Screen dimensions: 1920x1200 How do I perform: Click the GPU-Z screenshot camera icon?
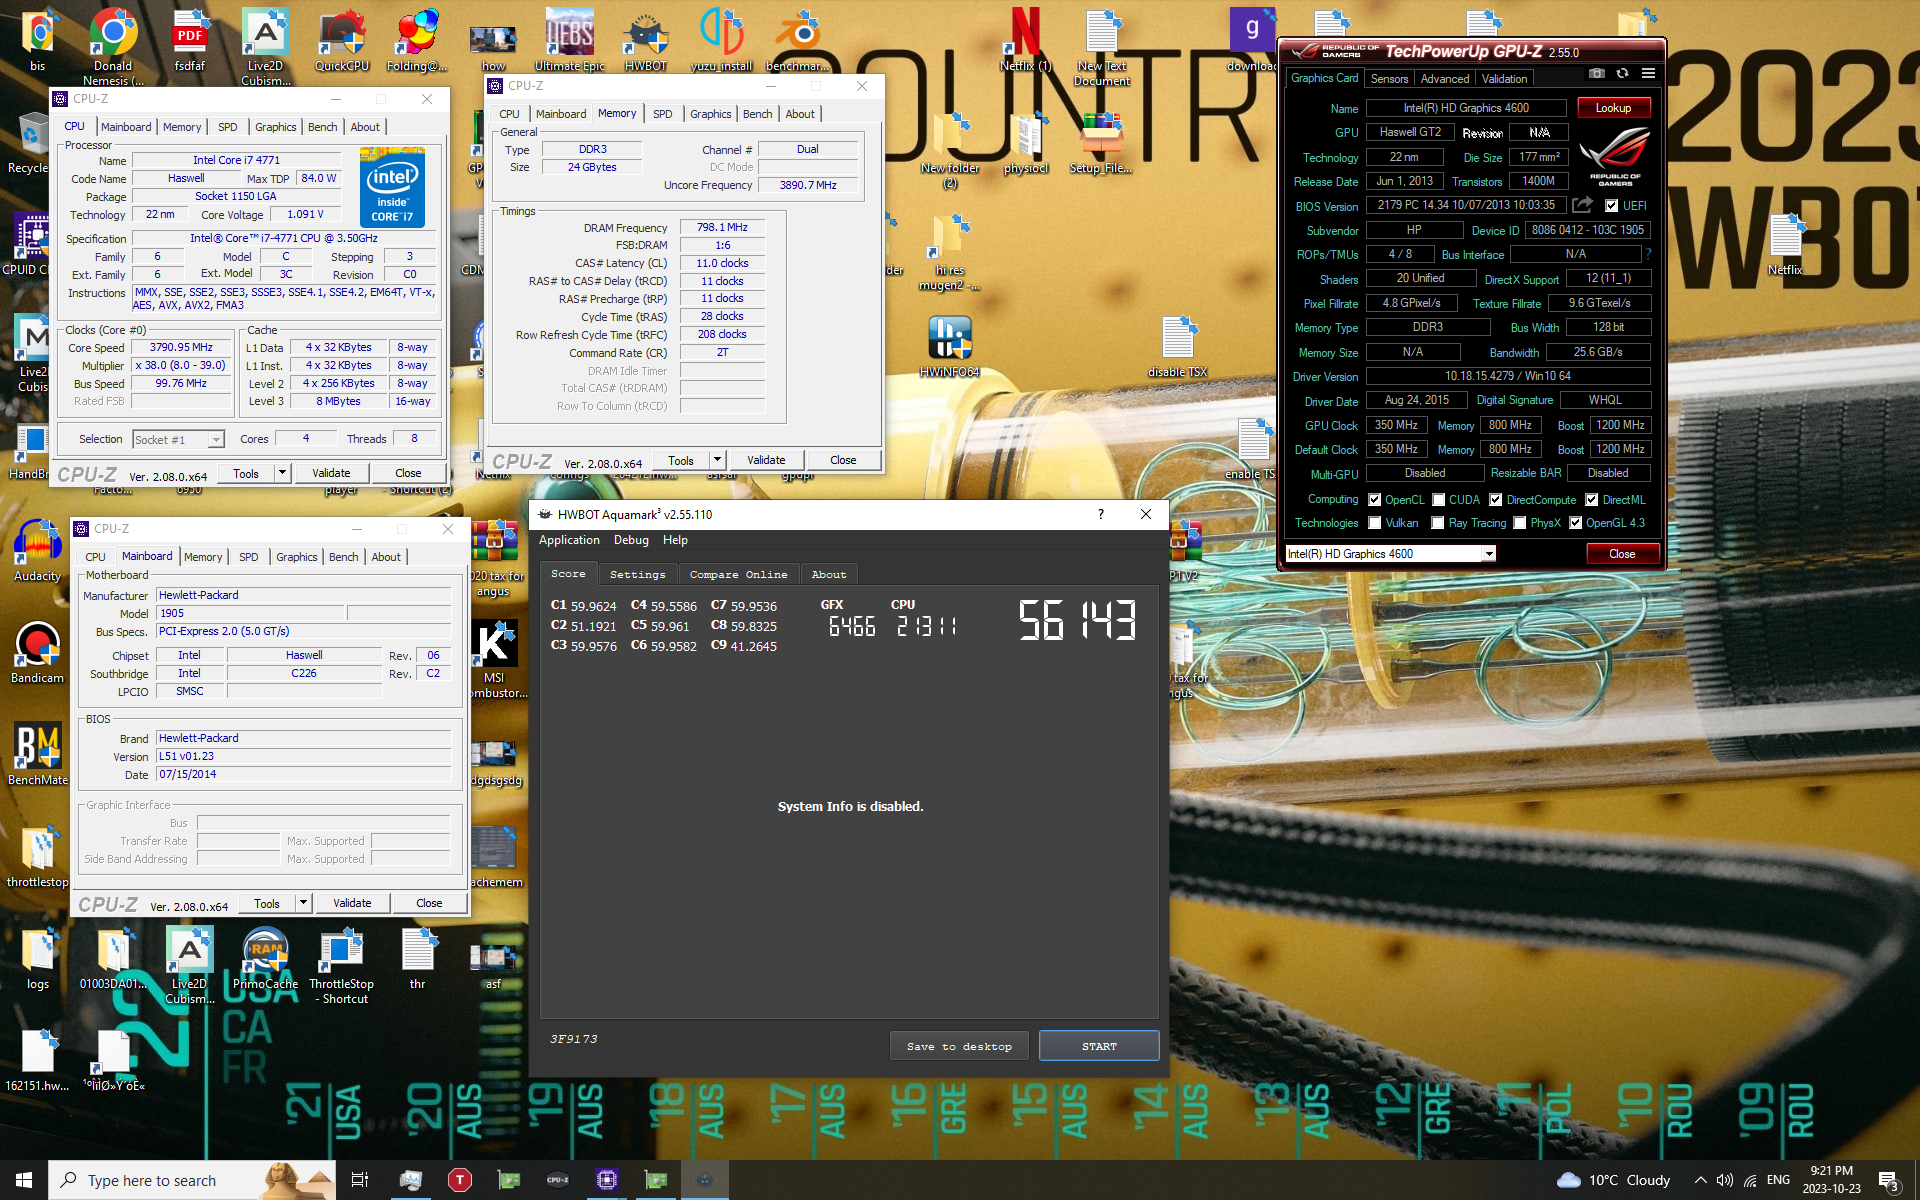click(x=1596, y=73)
